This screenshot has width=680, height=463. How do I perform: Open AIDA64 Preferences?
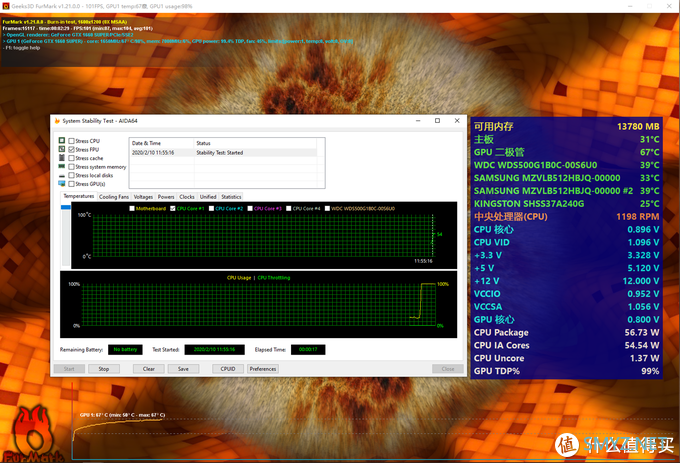[263, 369]
